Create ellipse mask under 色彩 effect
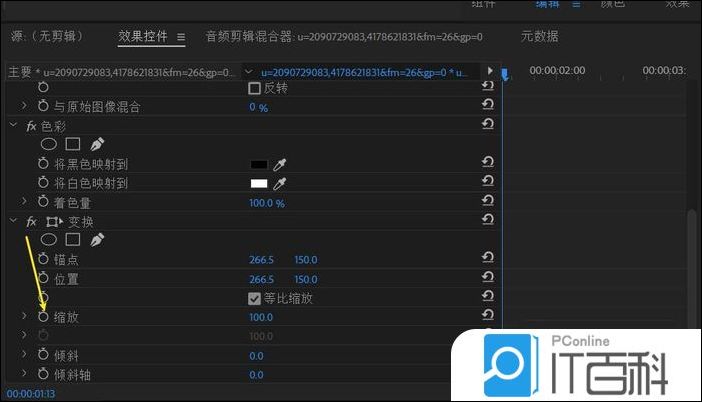Screen dimensions: 702x402 [49, 144]
